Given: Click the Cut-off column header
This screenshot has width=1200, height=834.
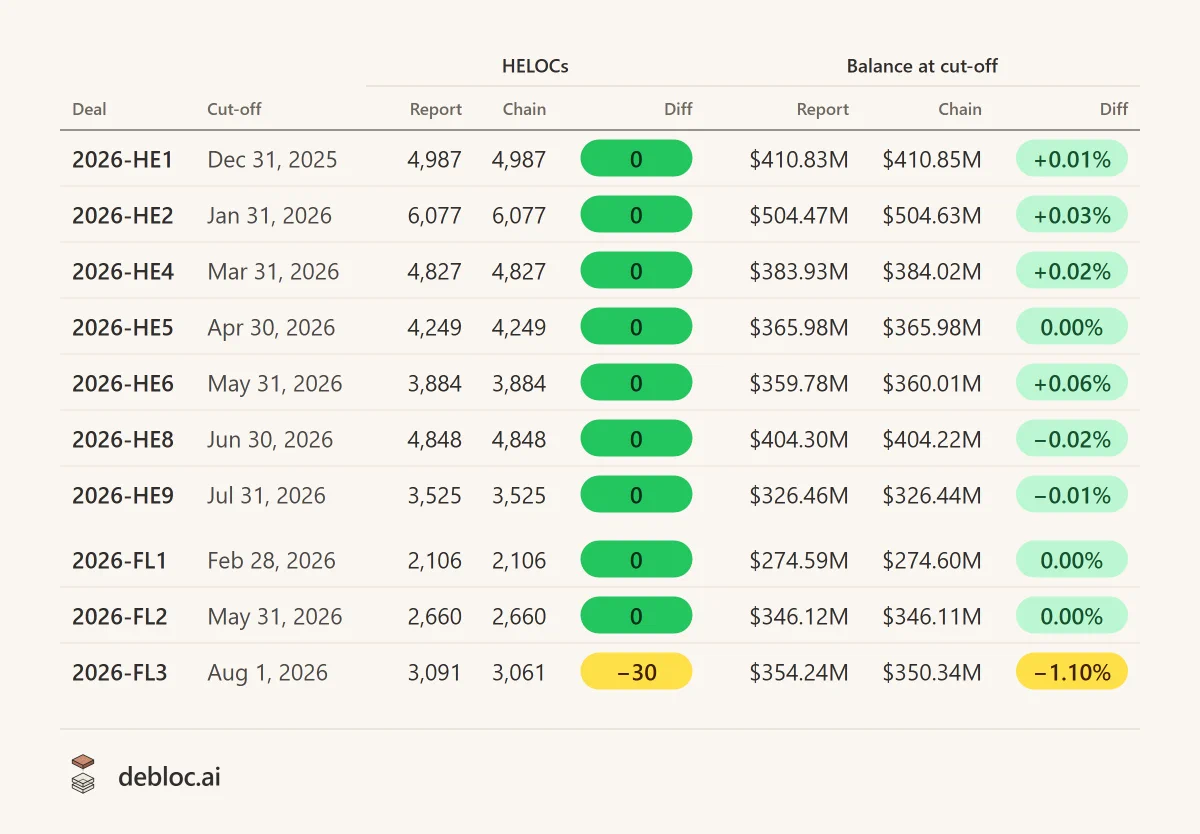Looking at the screenshot, I should pyautogui.click(x=234, y=109).
